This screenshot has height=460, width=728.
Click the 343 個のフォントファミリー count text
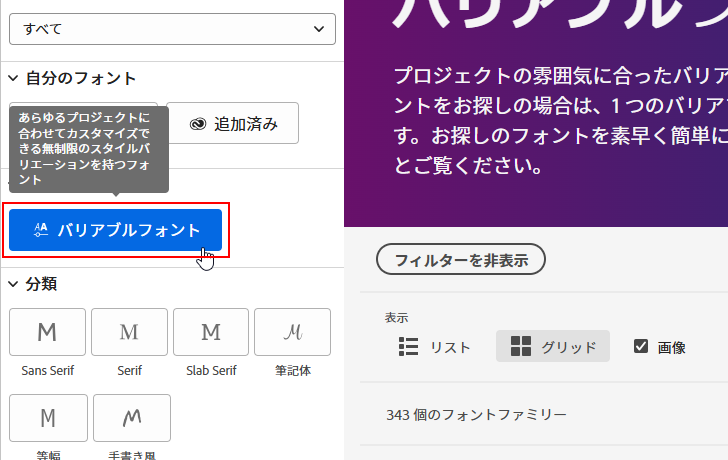click(476, 415)
